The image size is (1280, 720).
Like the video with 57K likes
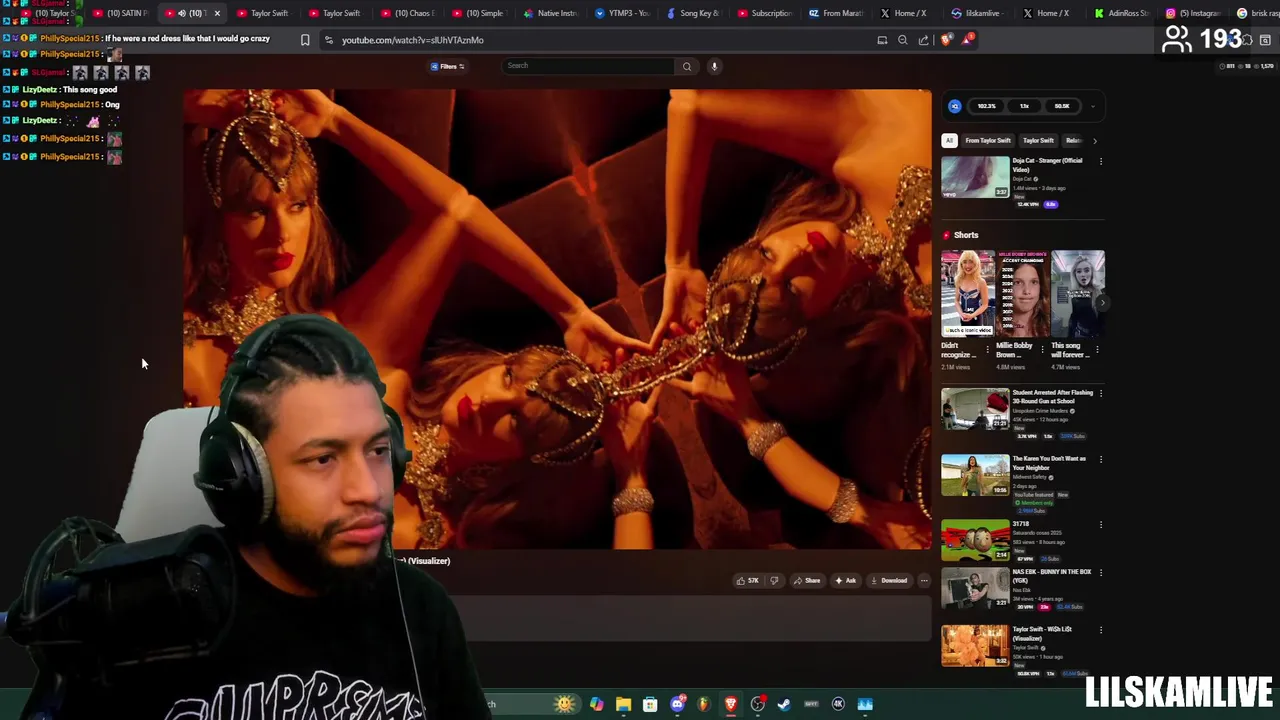tap(747, 580)
